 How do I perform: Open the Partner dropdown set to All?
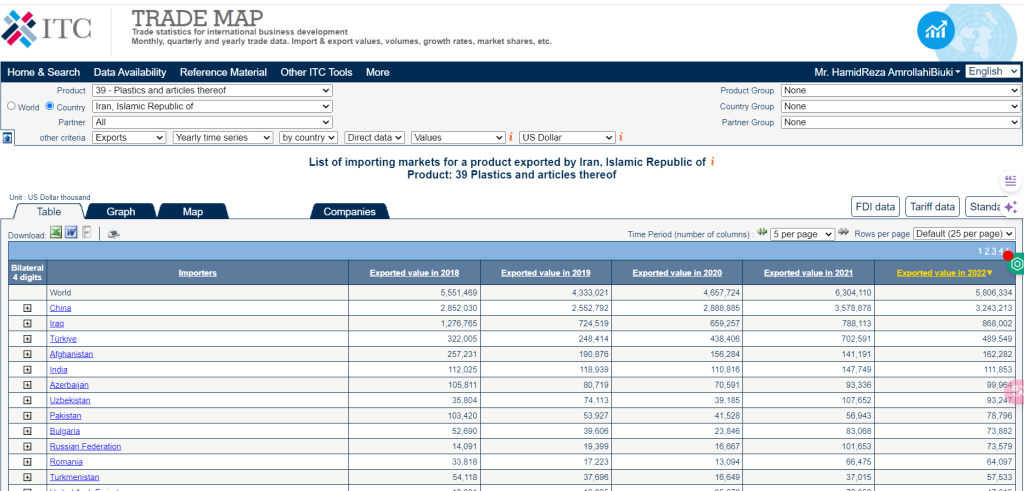coord(212,122)
